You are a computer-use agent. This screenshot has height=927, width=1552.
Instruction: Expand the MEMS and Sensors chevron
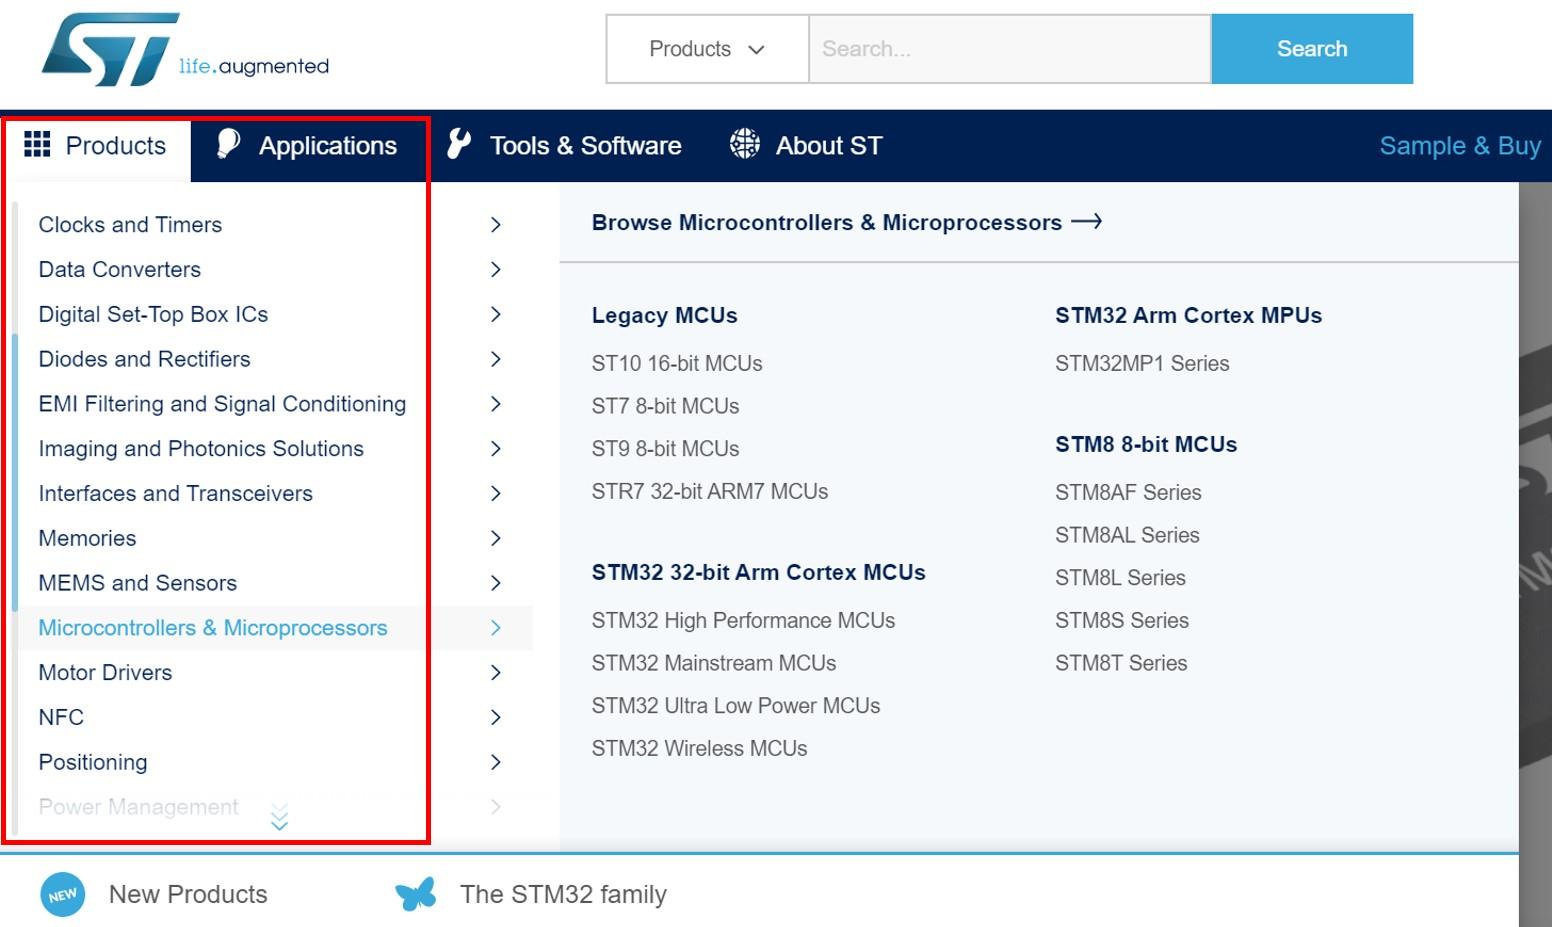pyautogui.click(x=496, y=583)
